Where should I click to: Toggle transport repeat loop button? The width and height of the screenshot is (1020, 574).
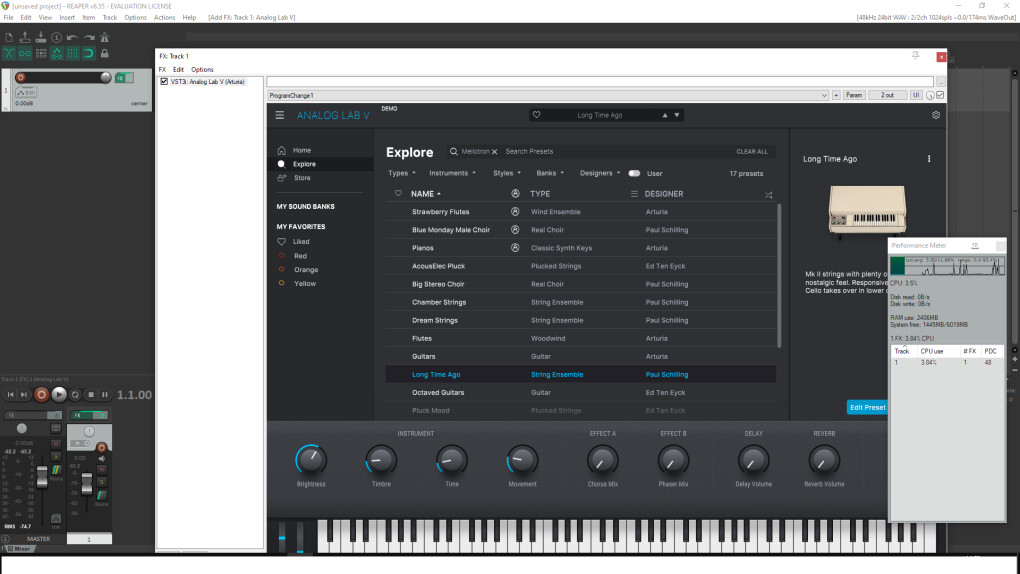75,394
